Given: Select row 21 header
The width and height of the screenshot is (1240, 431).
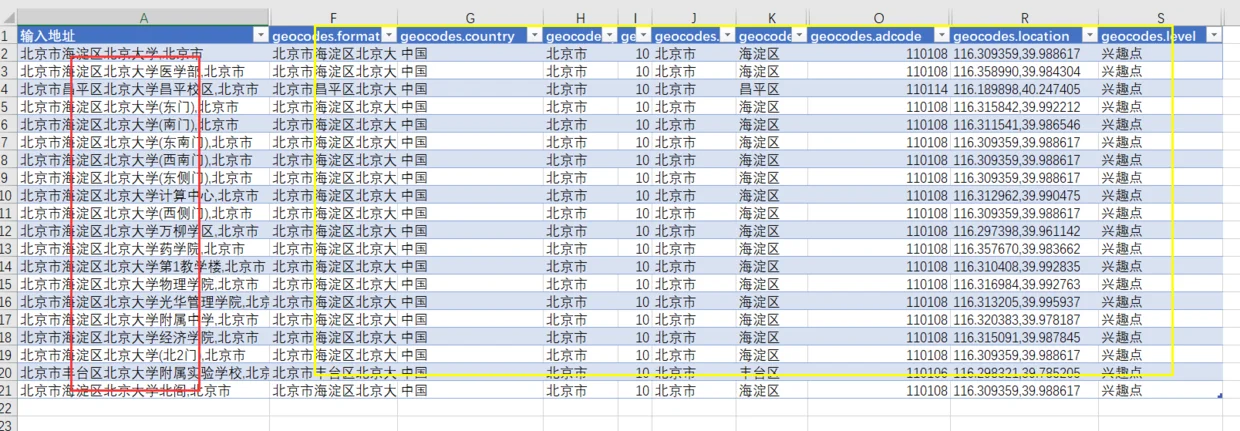Looking at the screenshot, I should tap(9, 391).
